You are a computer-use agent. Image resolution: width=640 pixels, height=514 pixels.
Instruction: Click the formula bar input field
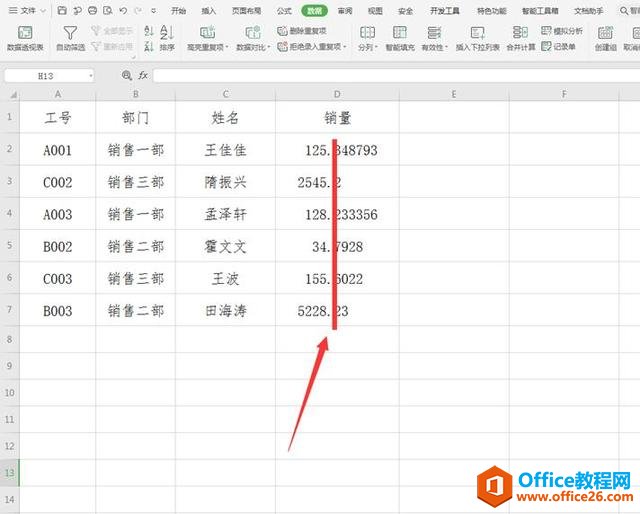click(396, 76)
